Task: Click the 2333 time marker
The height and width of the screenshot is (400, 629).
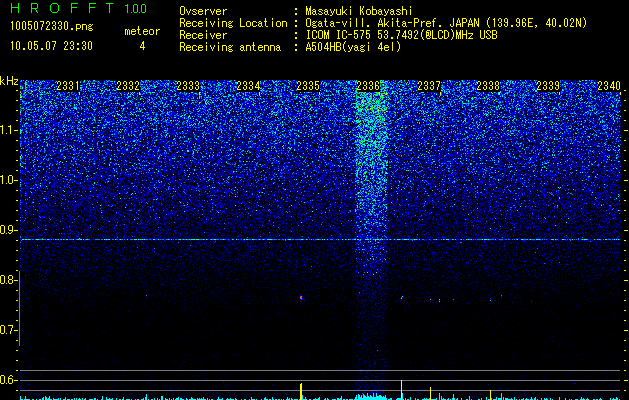Action: 188,86
